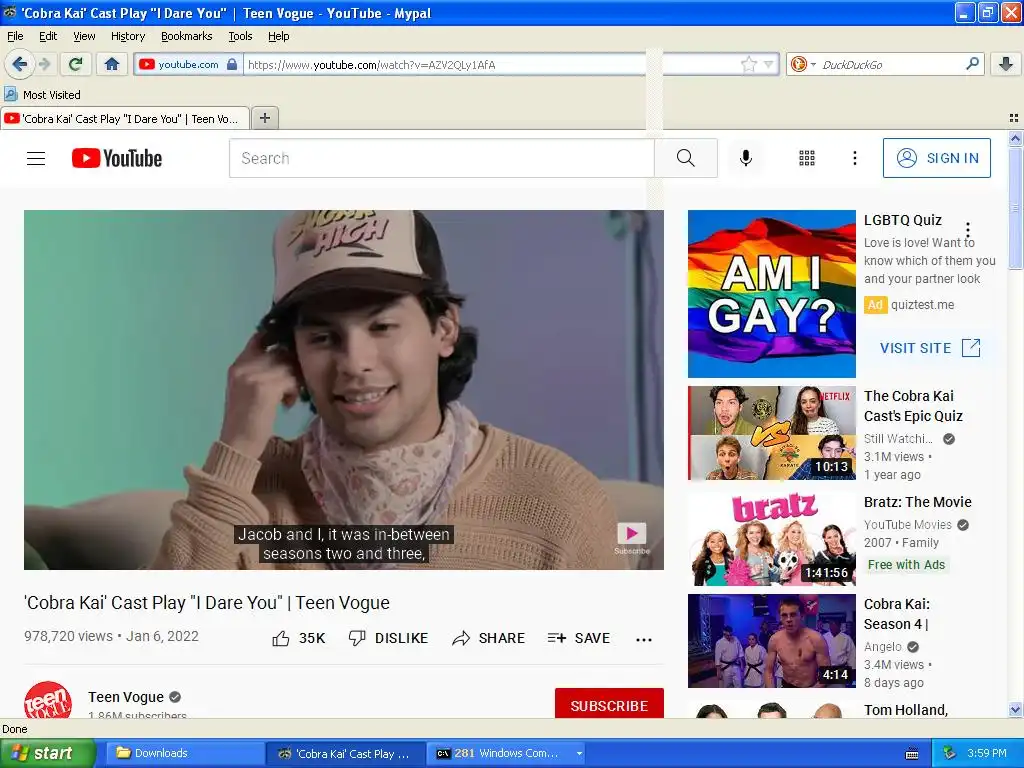The image size is (1024, 768).
Task: Open YouTube hamburger guide menu
Action: (x=36, y=158)
